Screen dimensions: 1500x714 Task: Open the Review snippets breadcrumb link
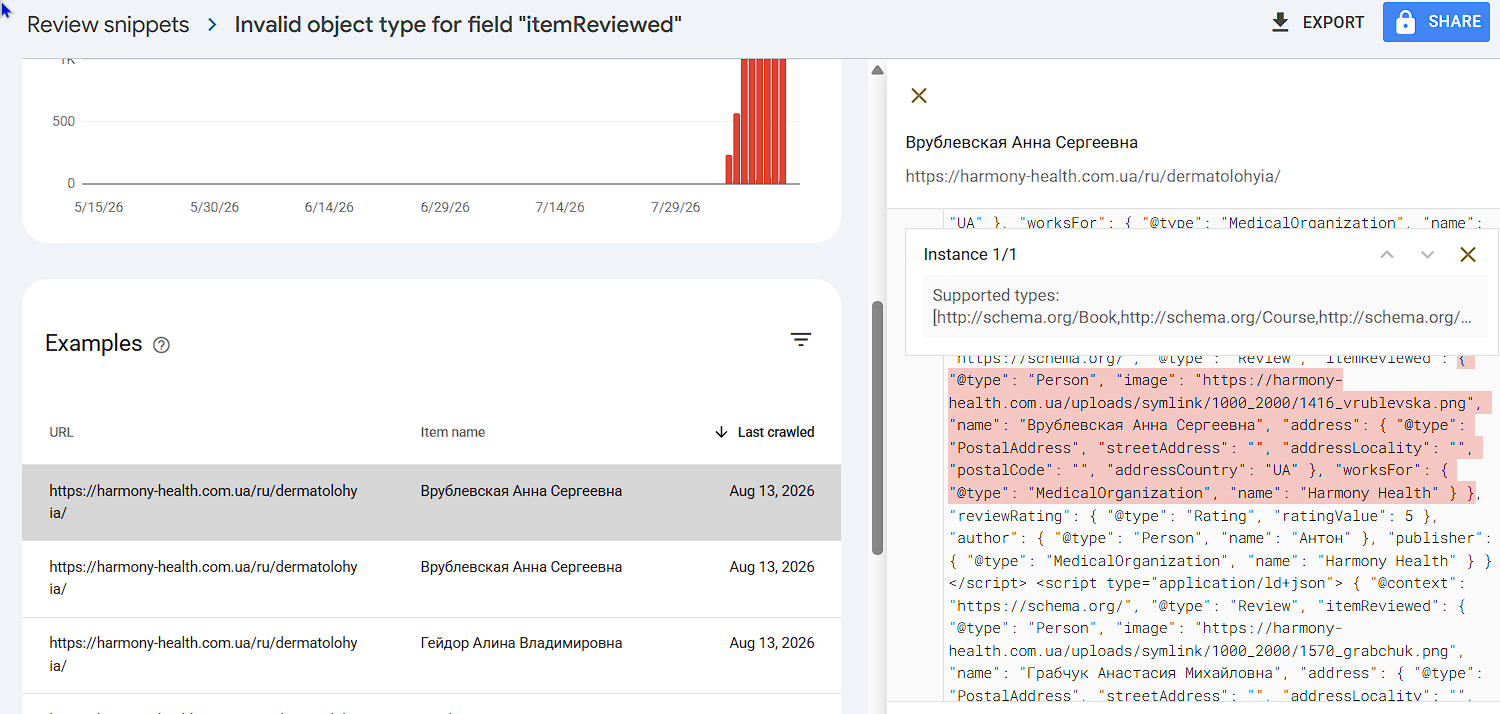[x=108, y=25]
